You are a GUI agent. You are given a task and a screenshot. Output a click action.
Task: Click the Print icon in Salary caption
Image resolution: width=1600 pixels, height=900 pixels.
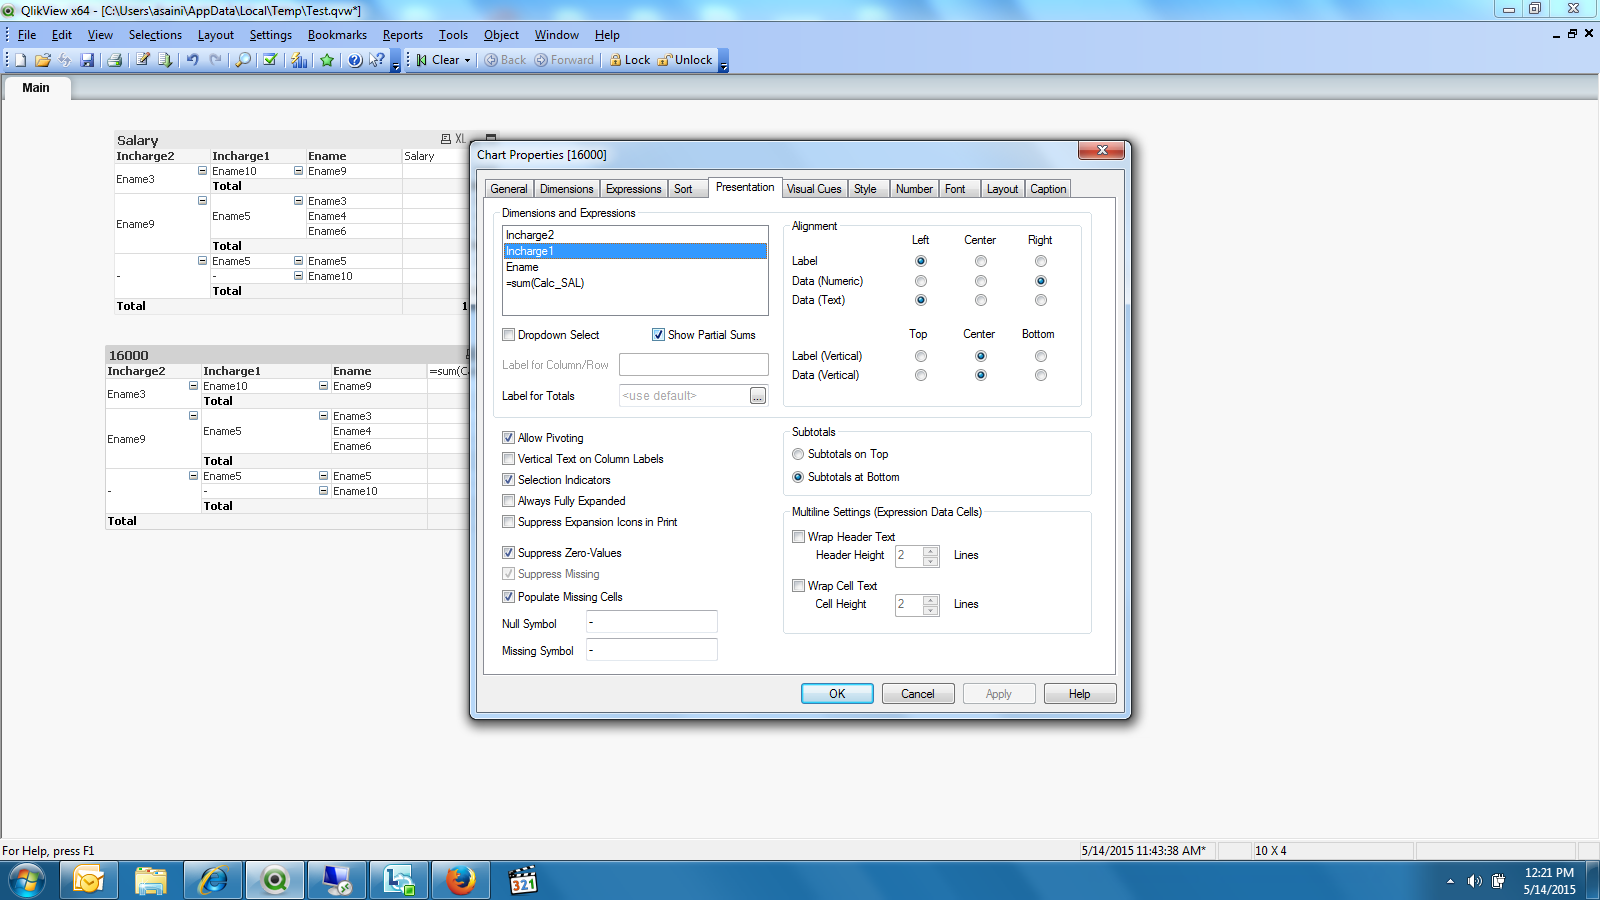(x=446, y=139)
